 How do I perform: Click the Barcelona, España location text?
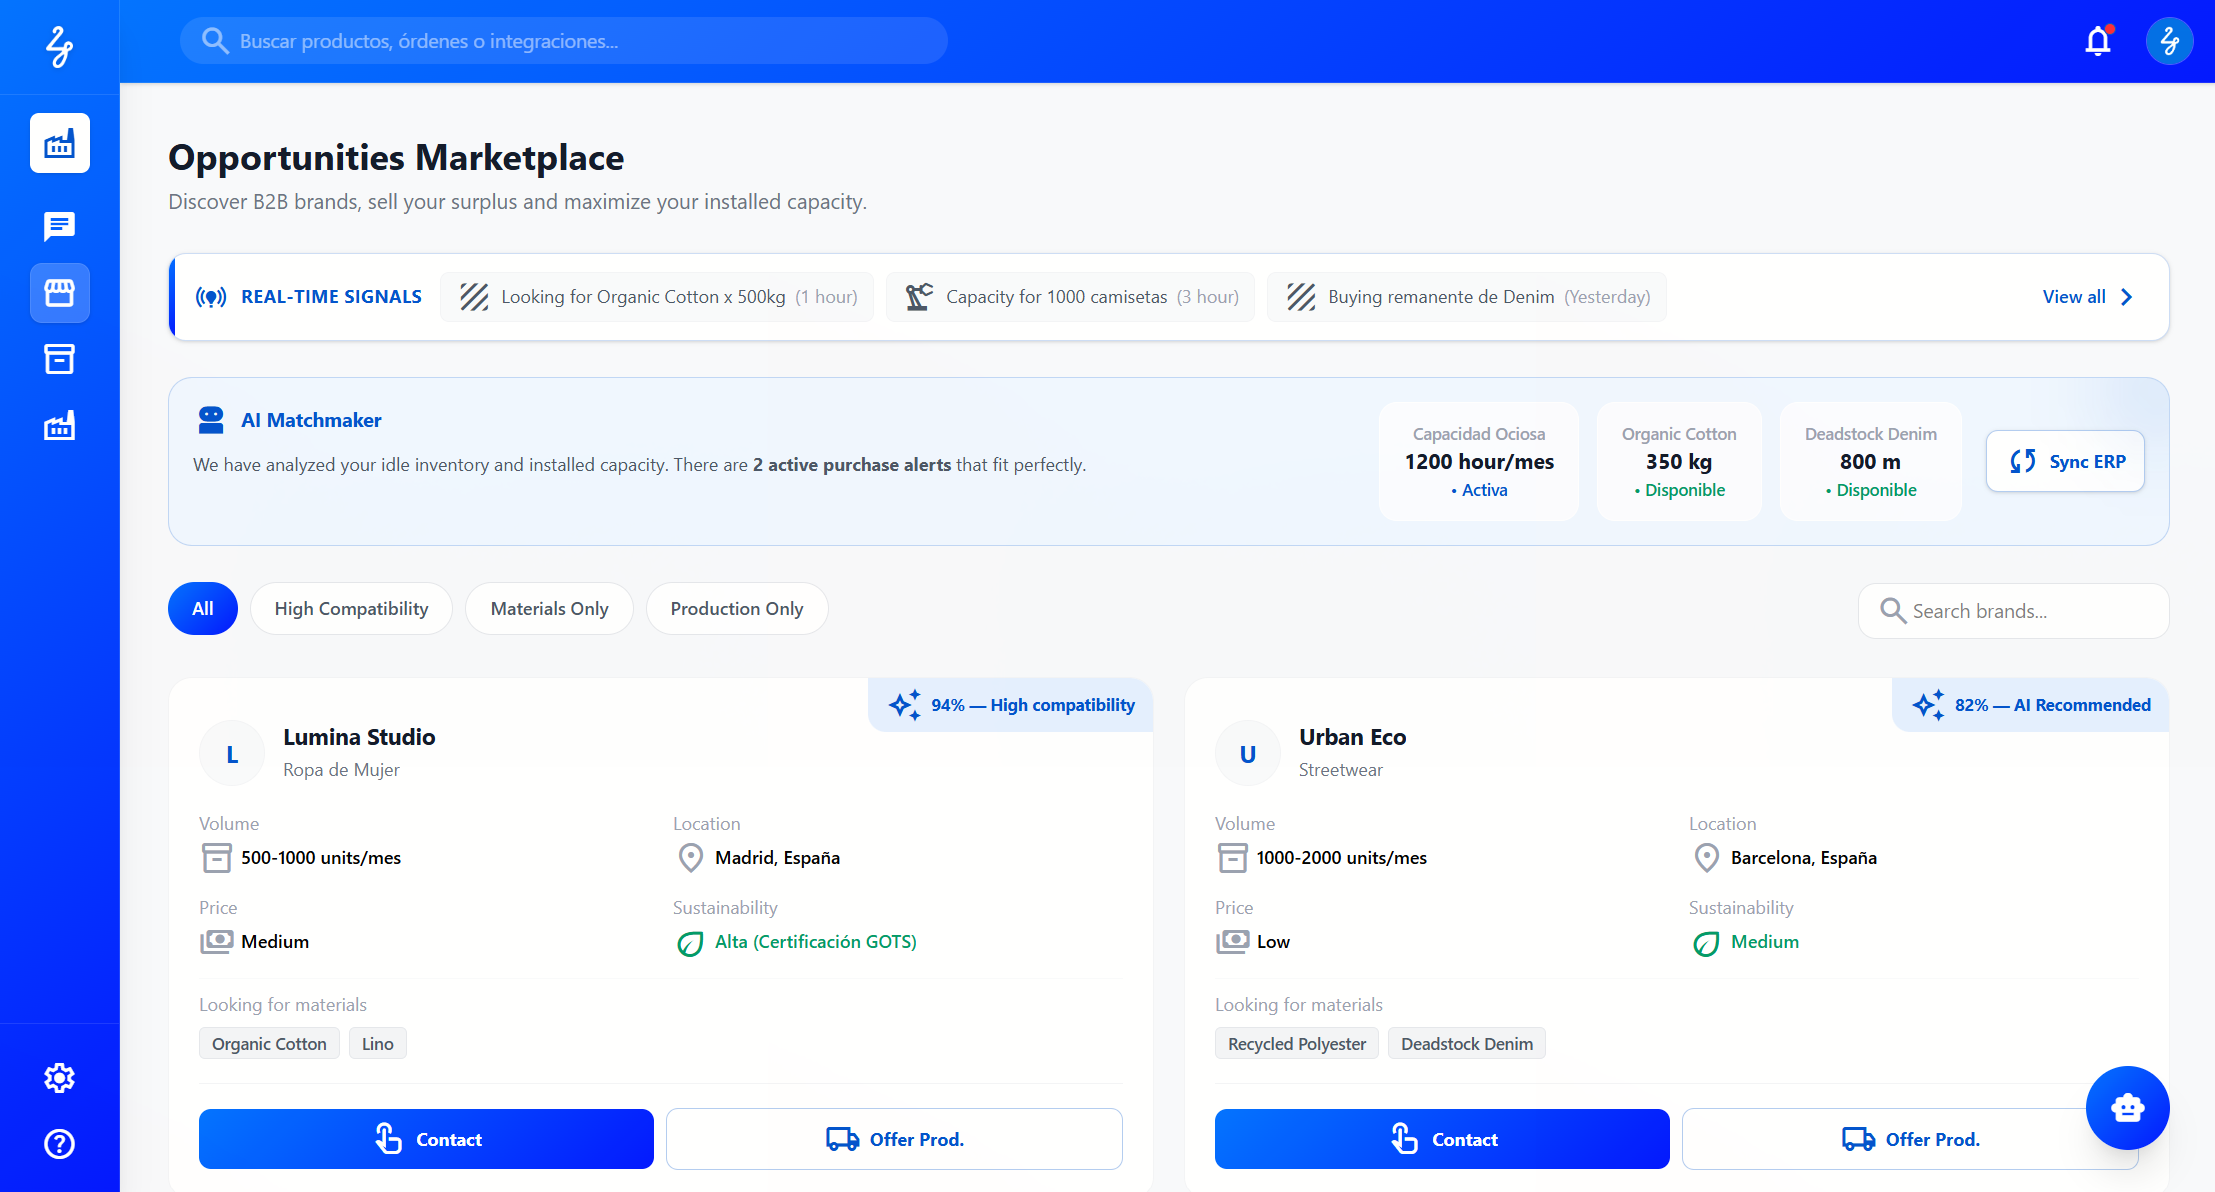click(x=1804, y=858)
